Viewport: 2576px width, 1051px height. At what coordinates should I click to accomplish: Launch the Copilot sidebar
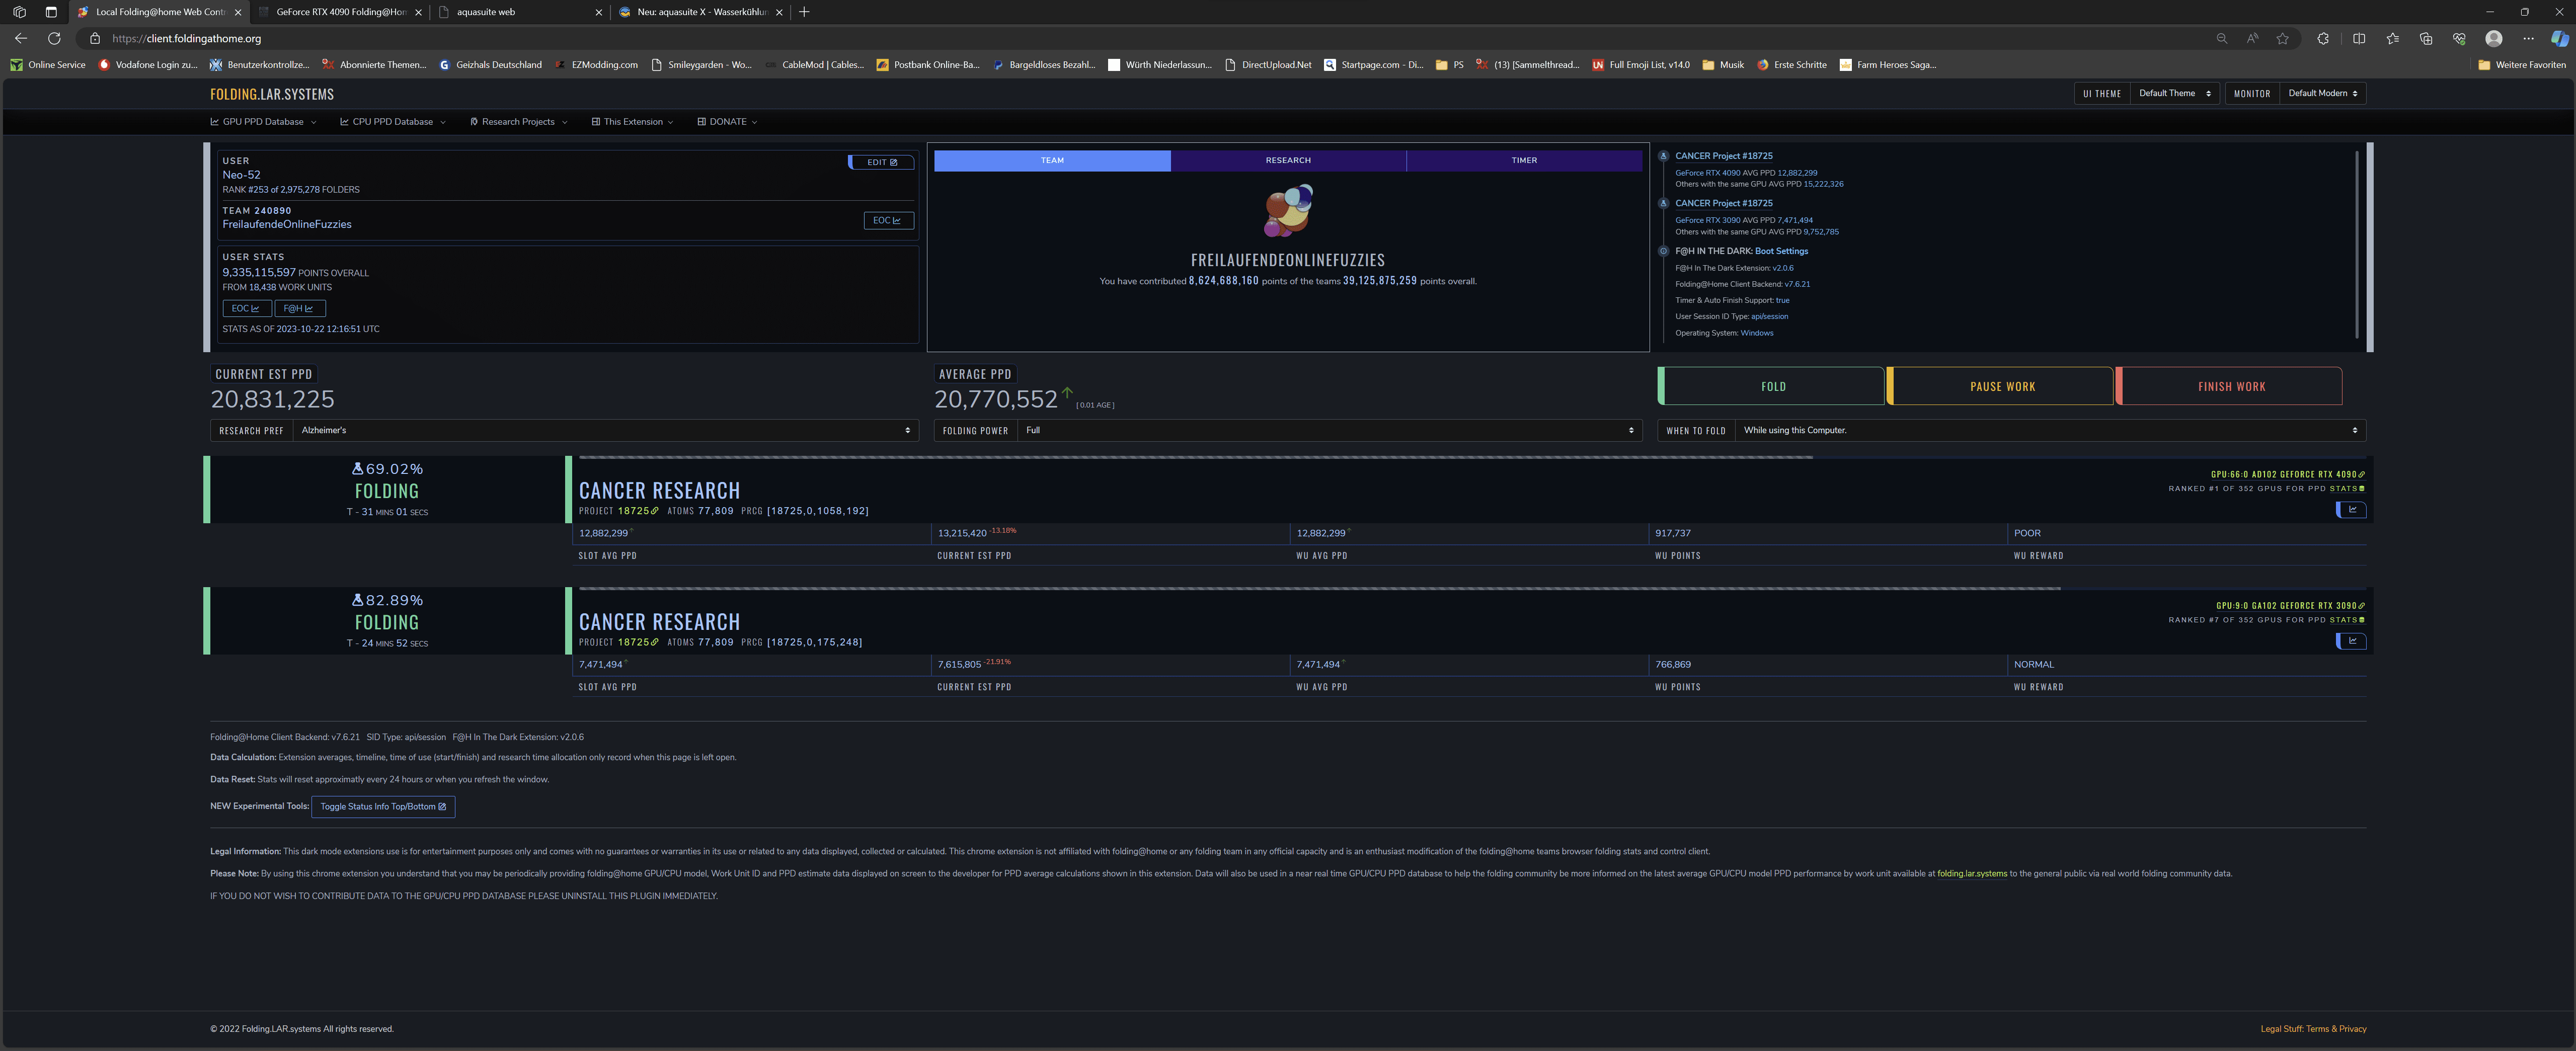coord(2559,38)
